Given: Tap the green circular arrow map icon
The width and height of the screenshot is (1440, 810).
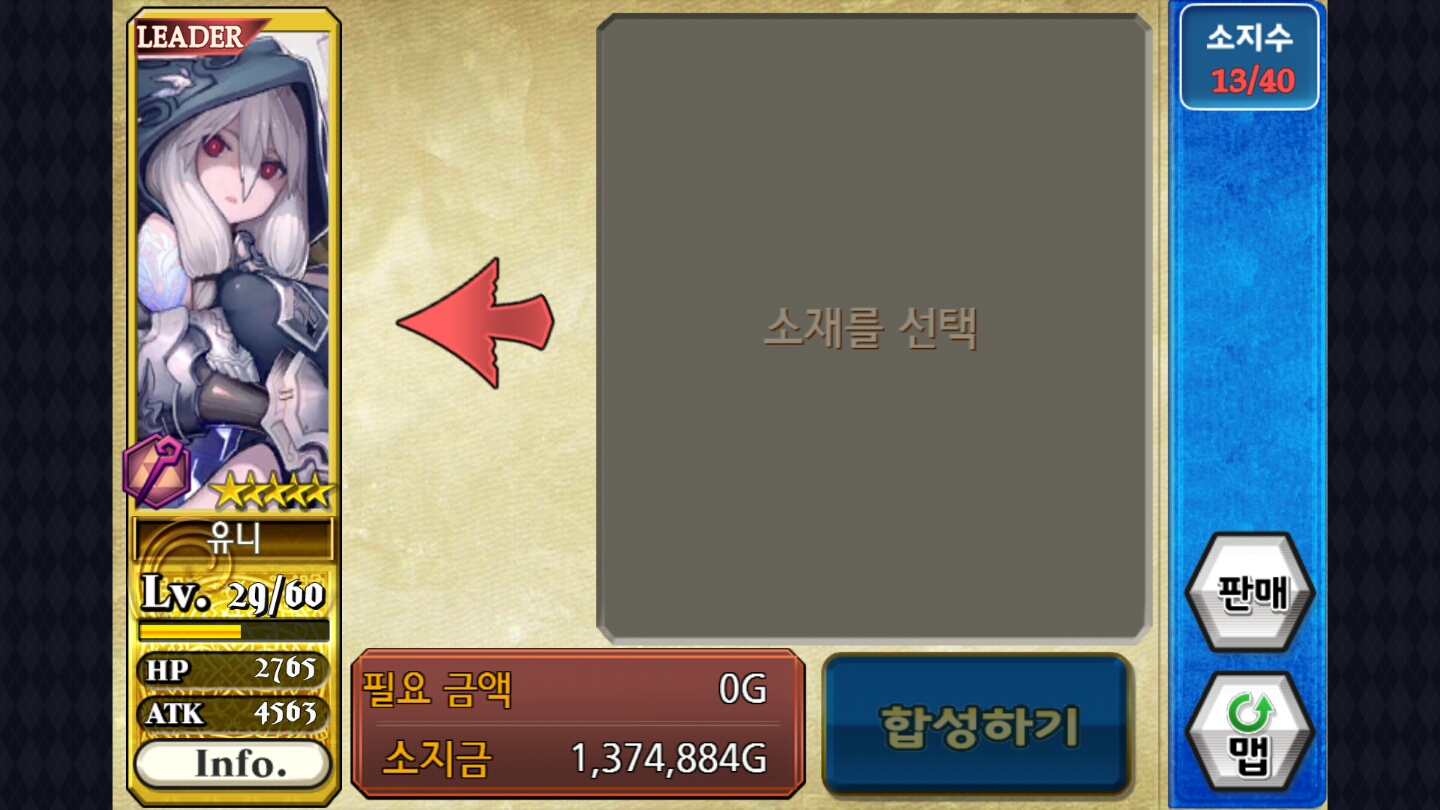Looking at the screenshot, I should pyautogui.click(x=1250, y=715).
